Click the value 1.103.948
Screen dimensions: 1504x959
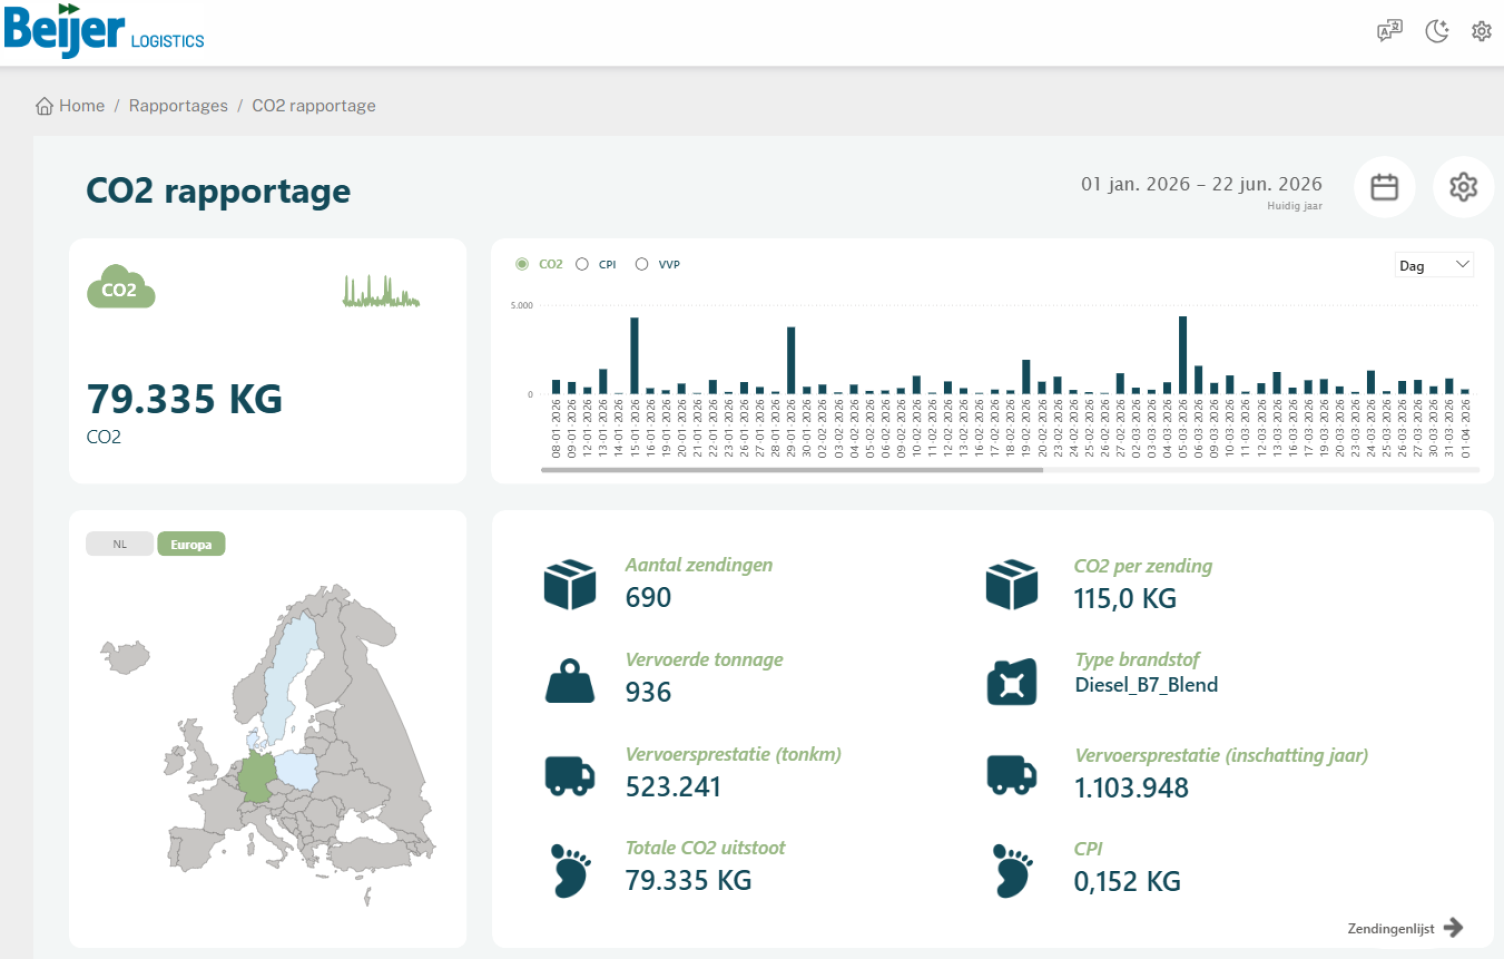(1131, 788)
